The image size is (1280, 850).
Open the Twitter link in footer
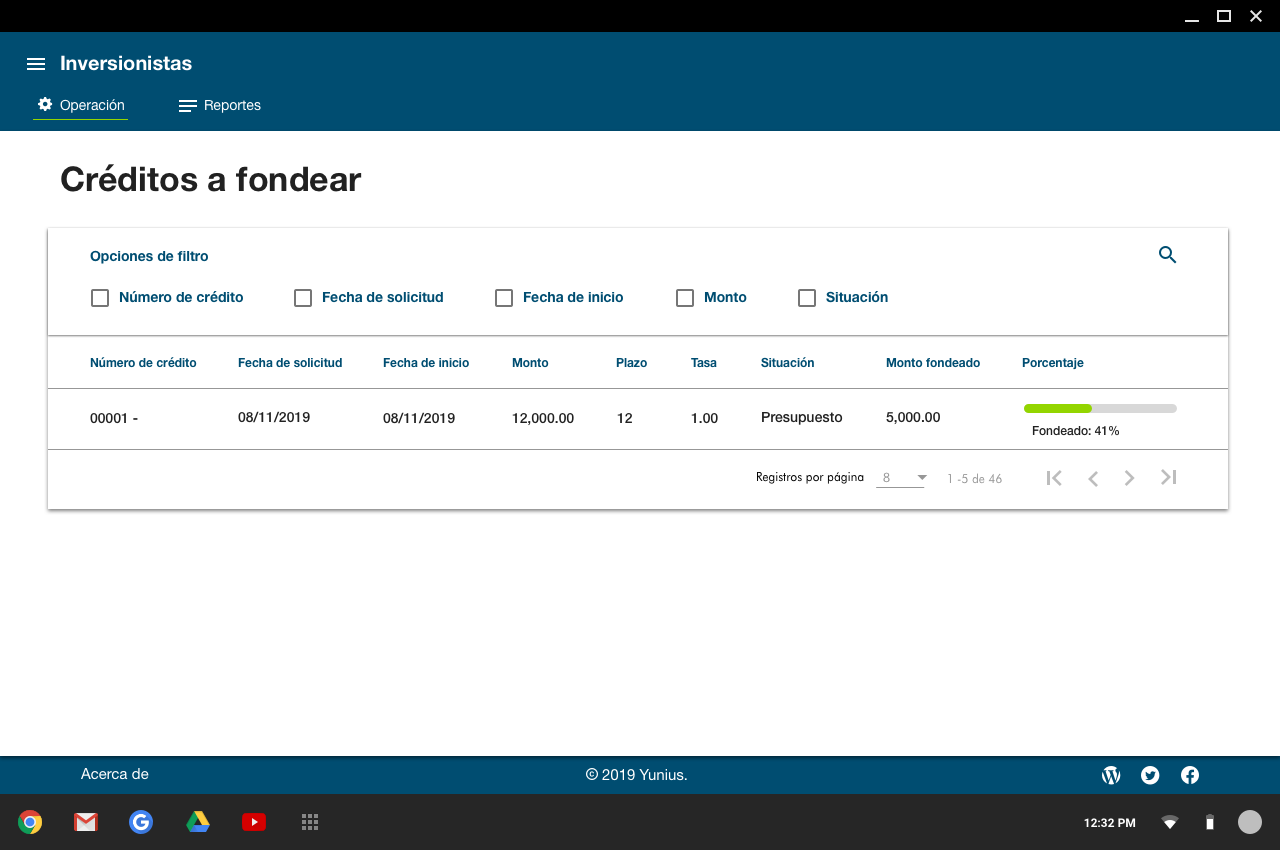(x=1150, y=775)
